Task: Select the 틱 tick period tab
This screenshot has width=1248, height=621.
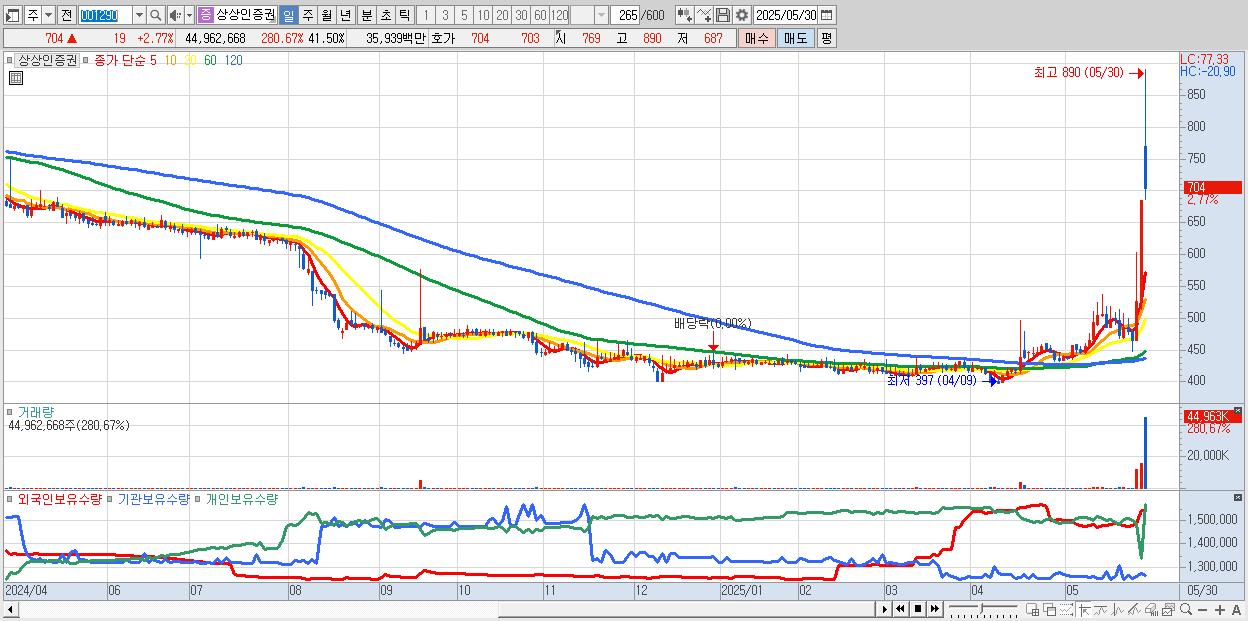Action: tap(404, 15)
